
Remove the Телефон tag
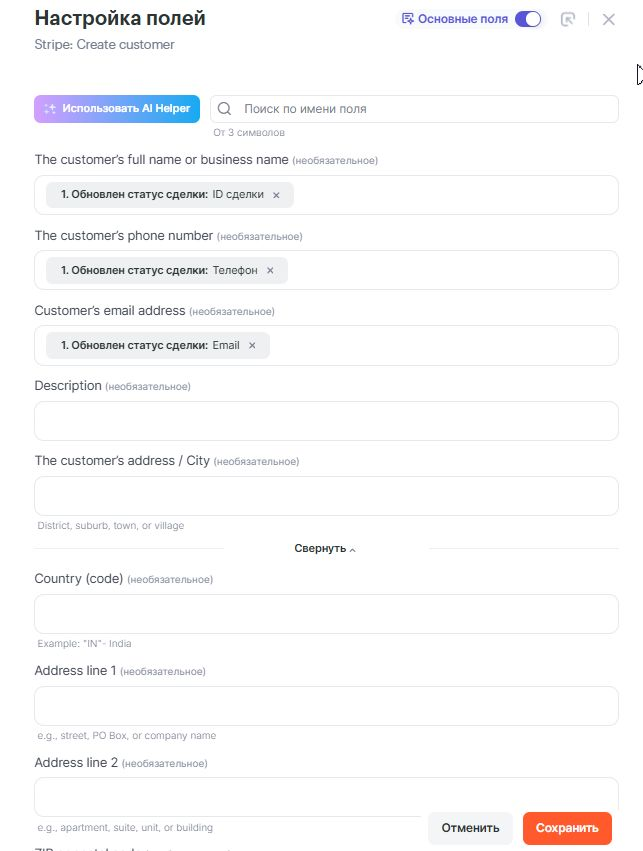[270, 270]
